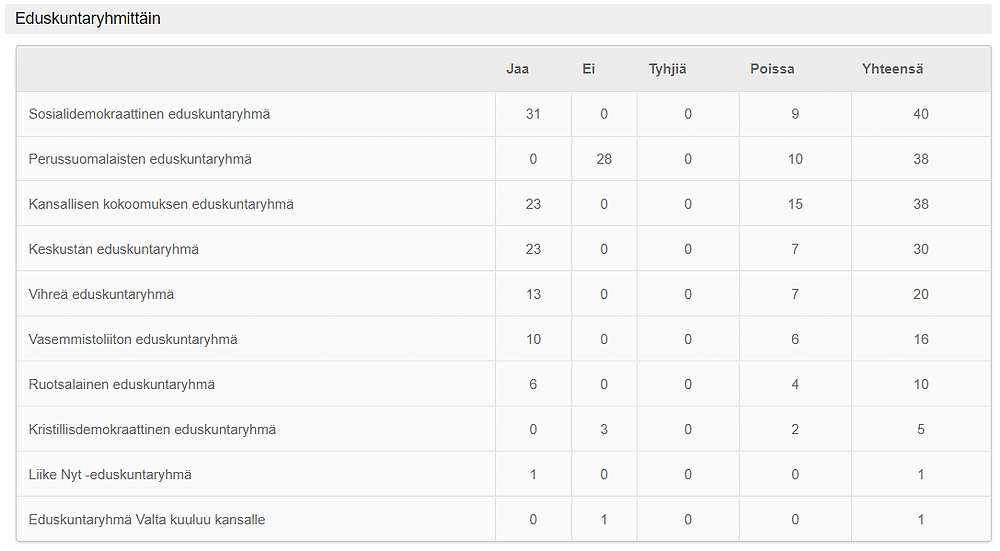The image size is (1000, 551).
Task: Click the Poissa column header
Action: point(772,69)
